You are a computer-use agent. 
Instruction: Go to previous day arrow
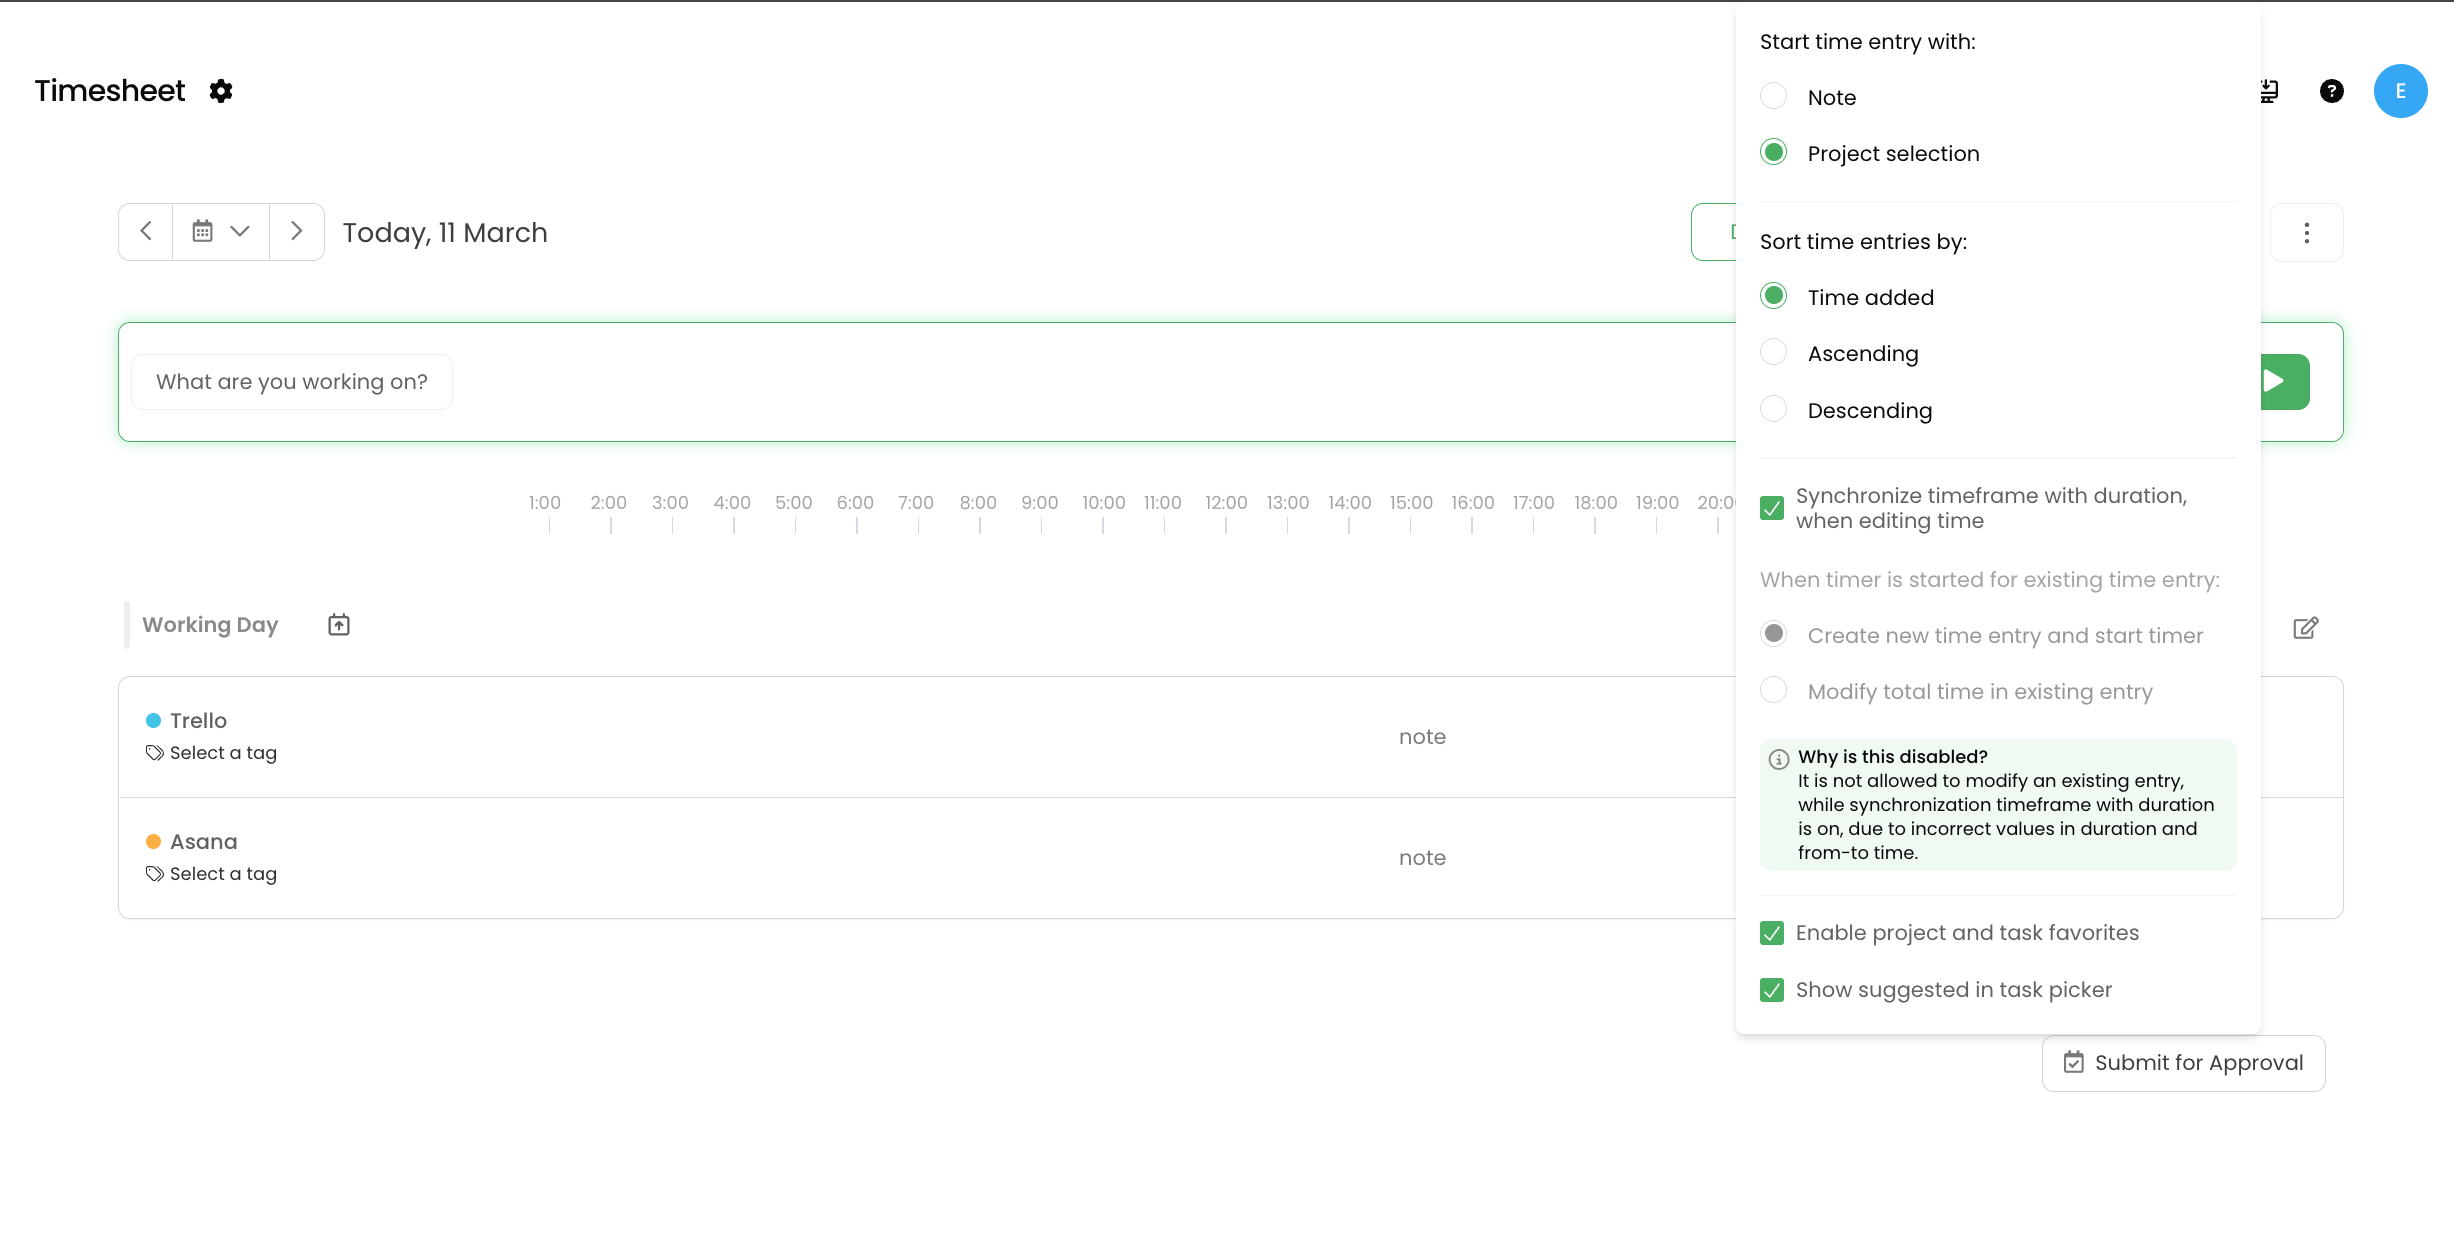coord(146,232)
